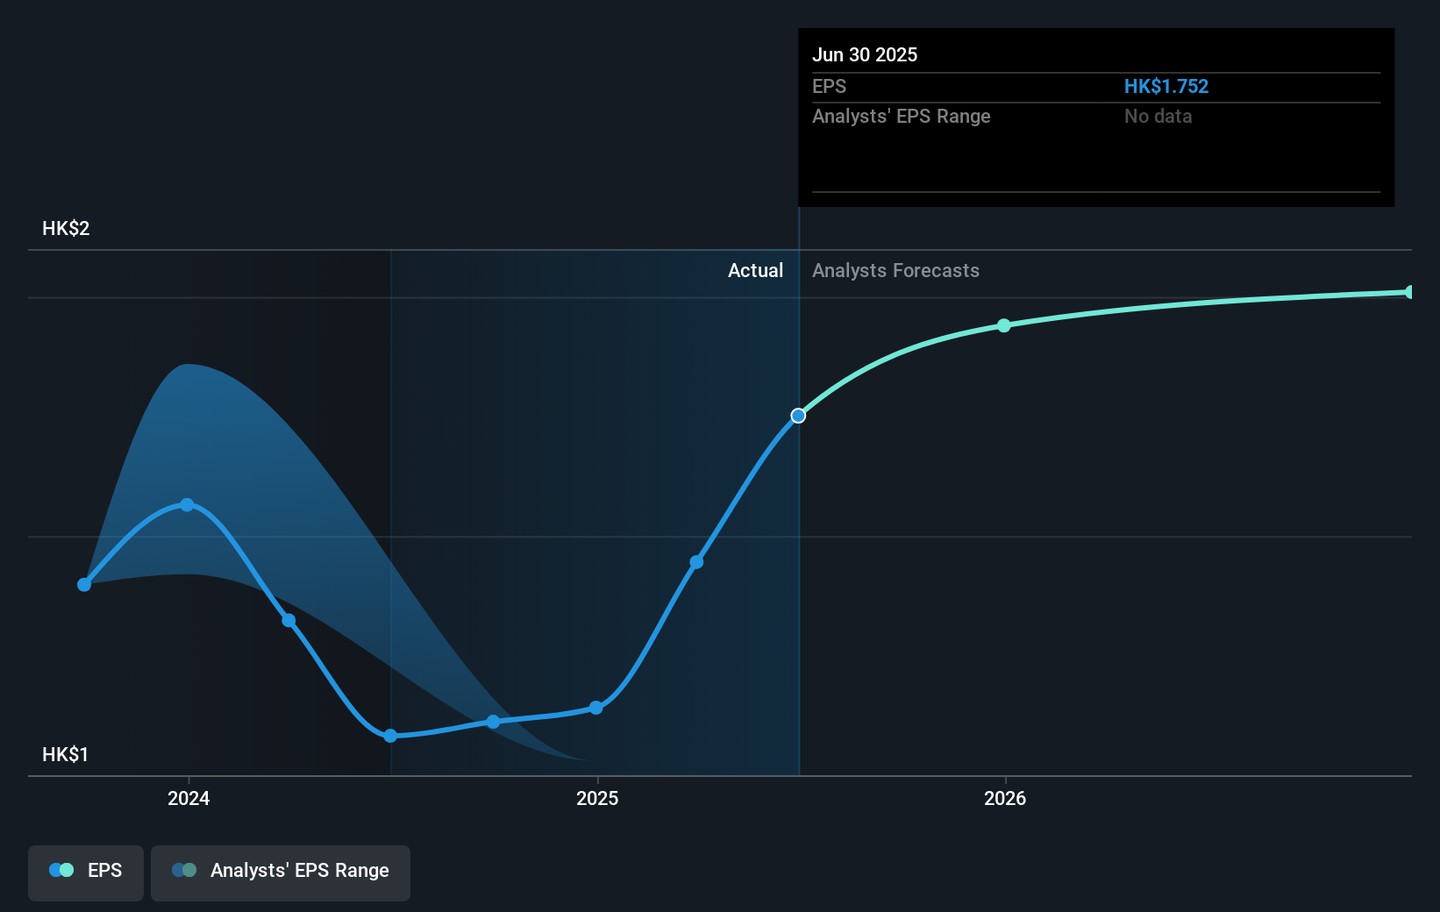This screenshot has height=912, width=1440.
Task: Click the 2025 x-axis label
Action: 597,798
